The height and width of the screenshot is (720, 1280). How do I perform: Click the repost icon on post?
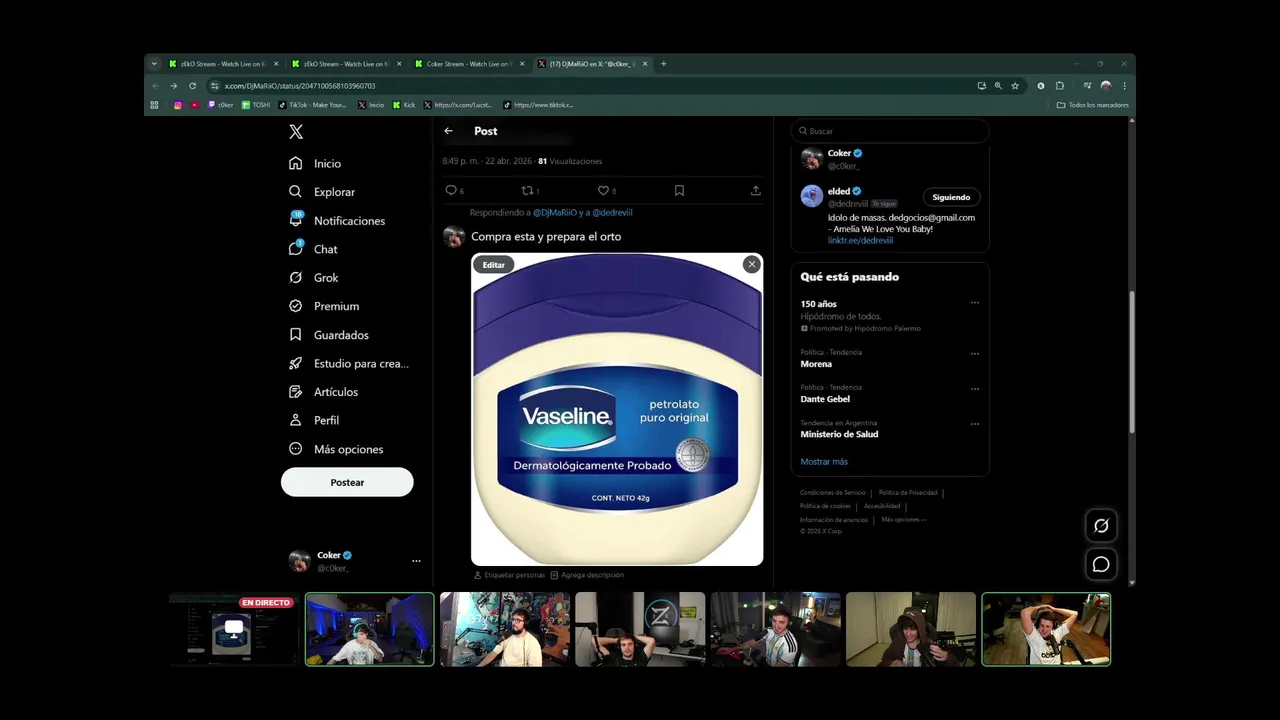(527, 190)
